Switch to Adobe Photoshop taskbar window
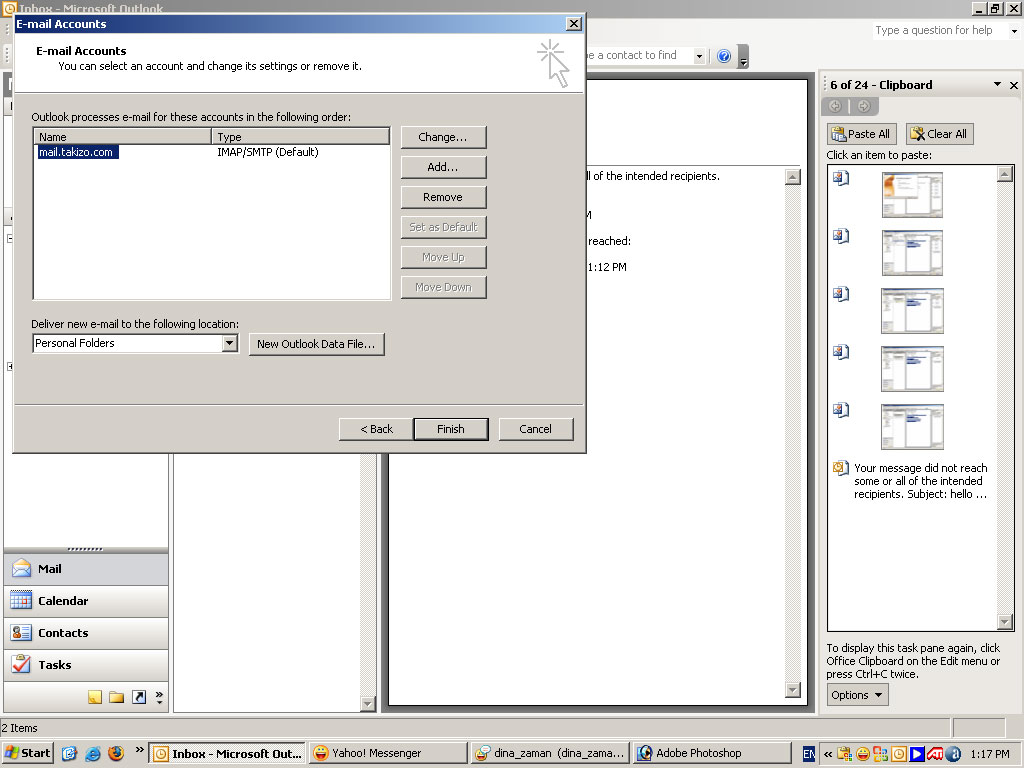 tap(712, 754)
